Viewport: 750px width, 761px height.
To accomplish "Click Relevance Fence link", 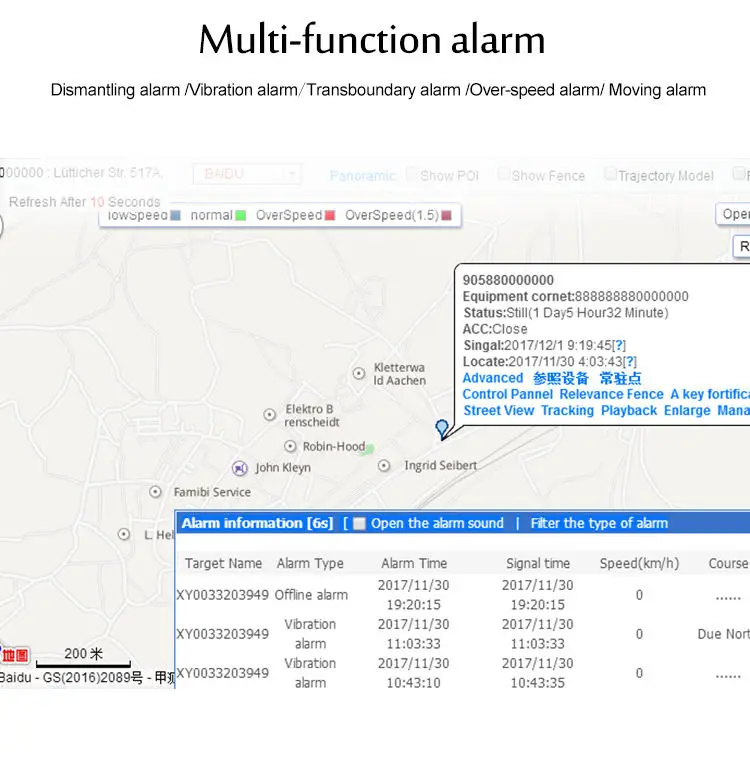I will click(611, 394).
